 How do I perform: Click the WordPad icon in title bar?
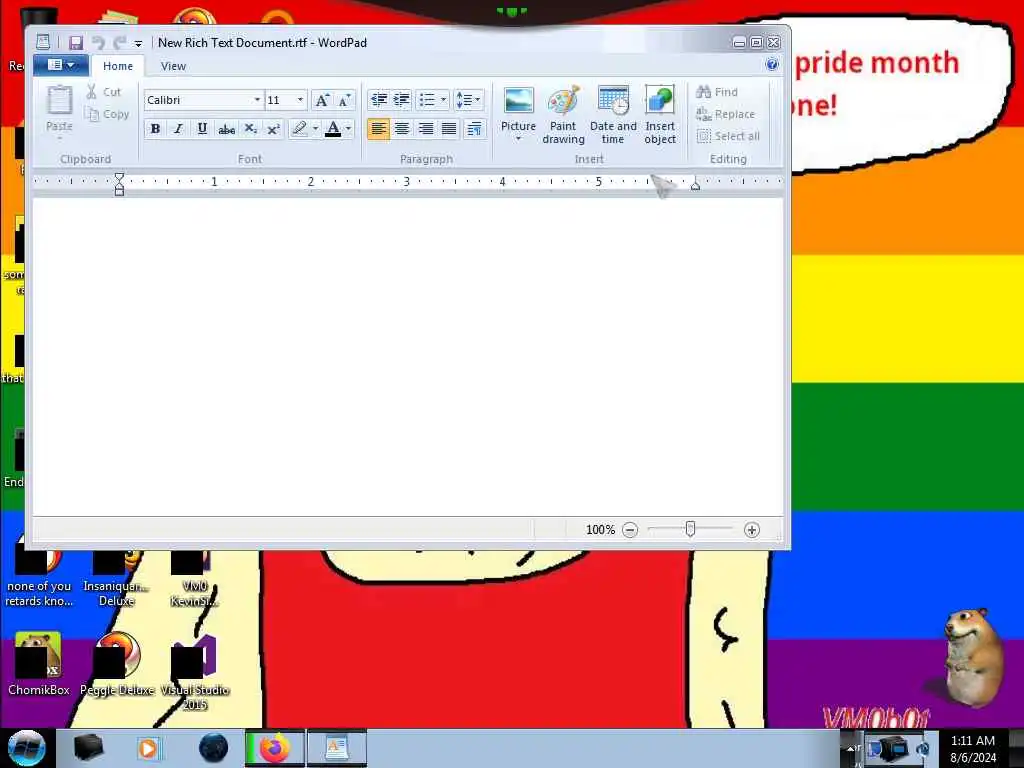(x=43, y=43)
